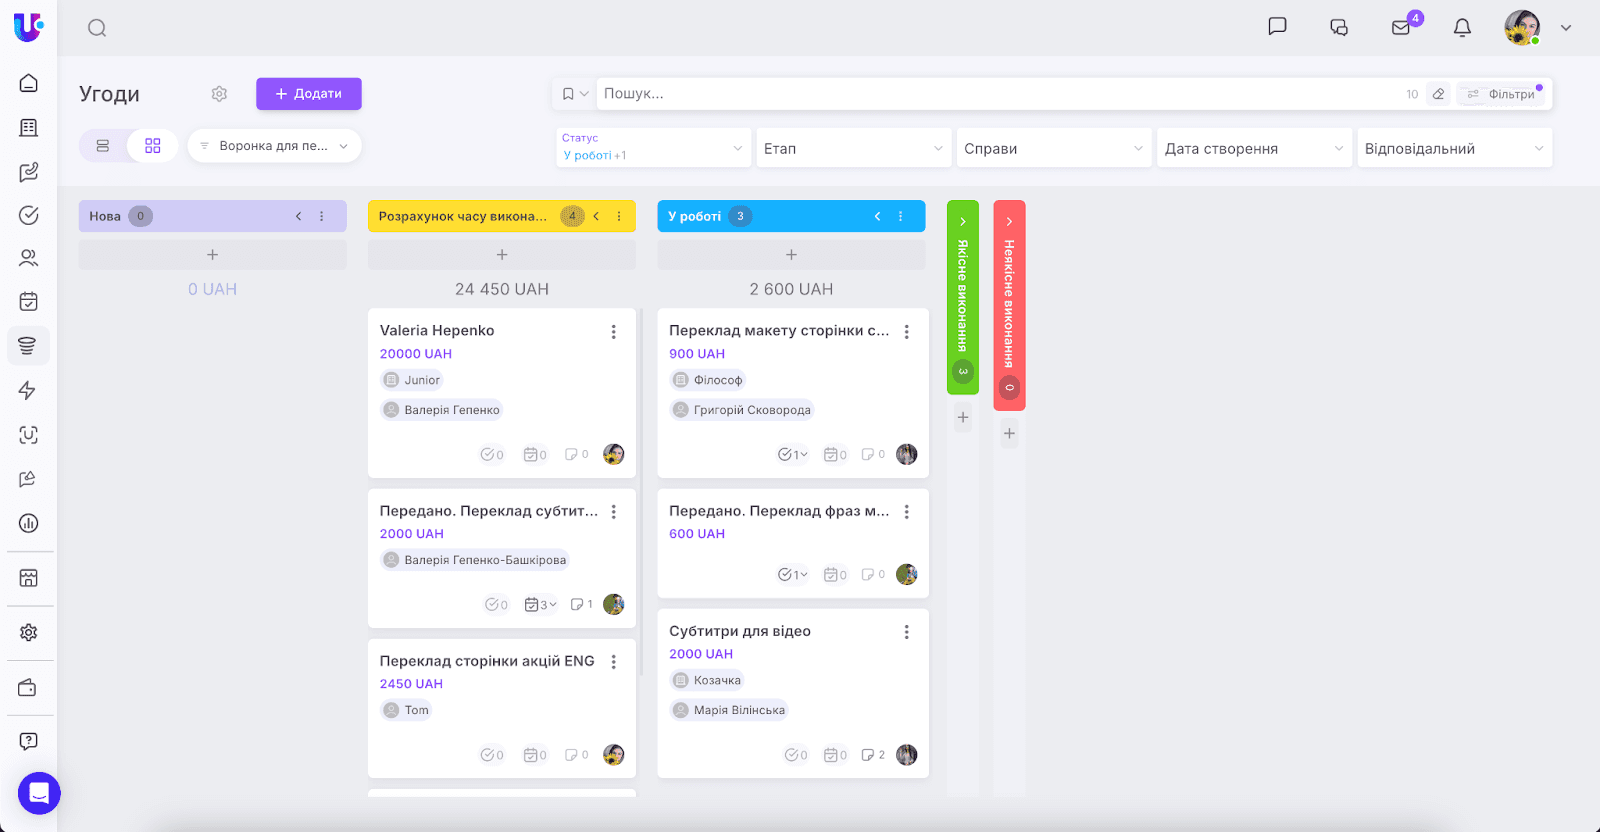Open the lightning automation icon in sidebar
1600x832 pixels.
coord(28,390)
